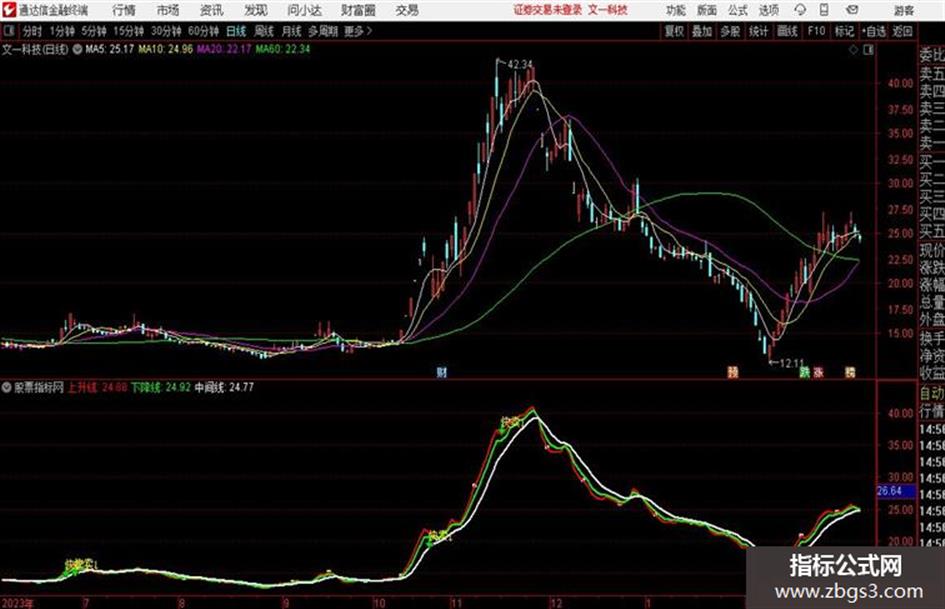
Task: Open the 市场 menu
Action: [x=168, y=10]
